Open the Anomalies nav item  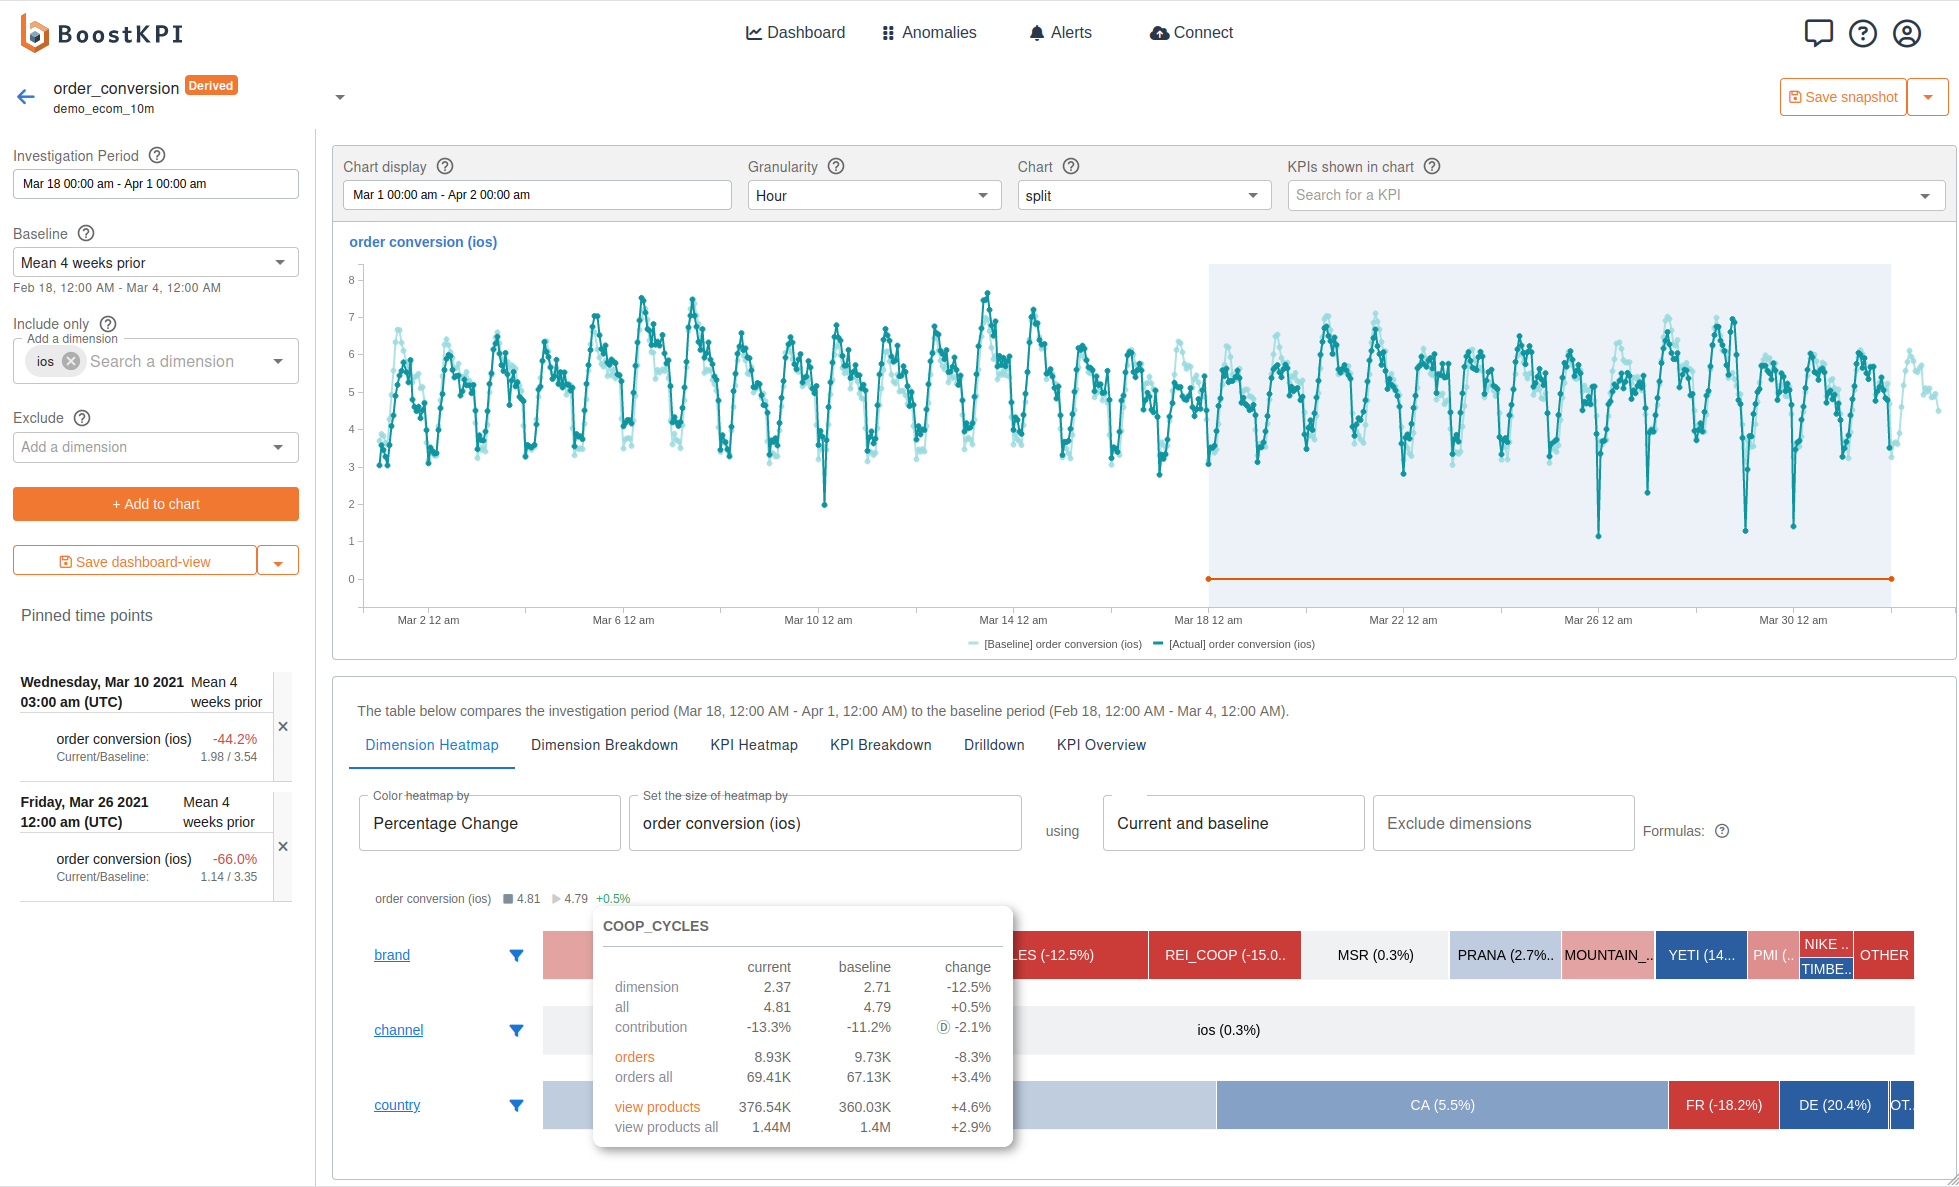tap(928, 33)
